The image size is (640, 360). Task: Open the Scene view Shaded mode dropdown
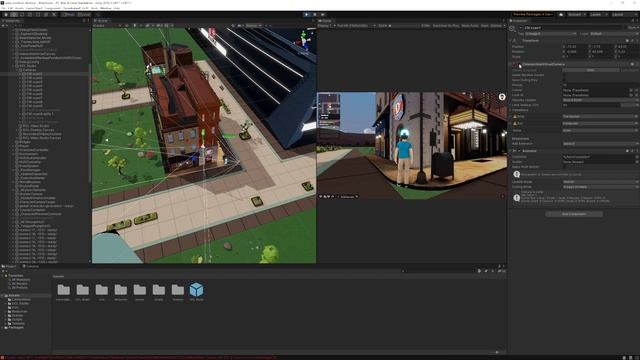point(104,25)
